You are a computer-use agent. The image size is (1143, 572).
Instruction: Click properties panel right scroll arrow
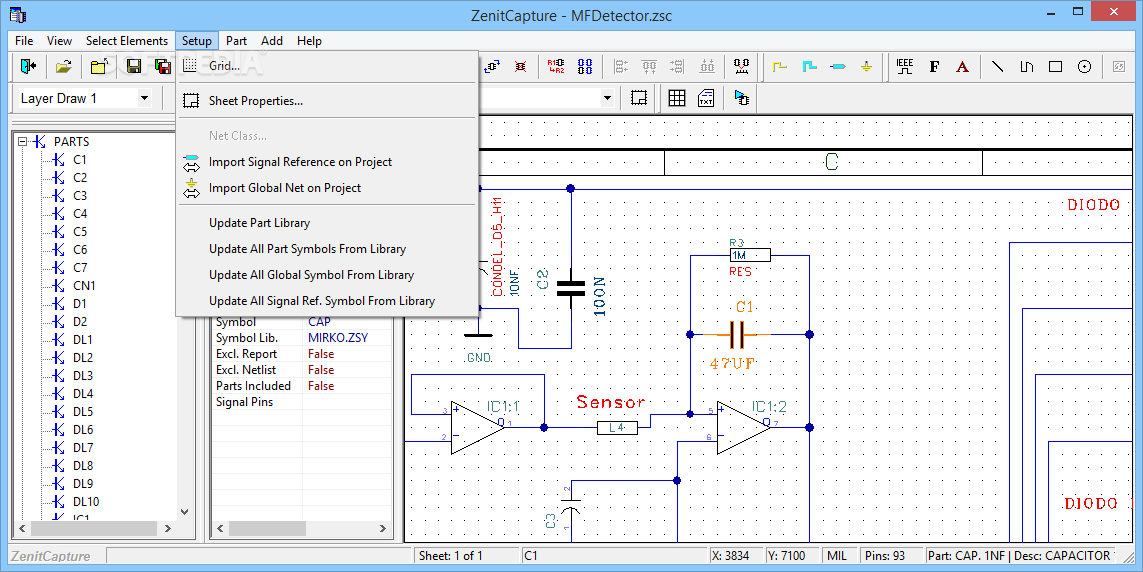pyautogui.click(x=383, y=528)
